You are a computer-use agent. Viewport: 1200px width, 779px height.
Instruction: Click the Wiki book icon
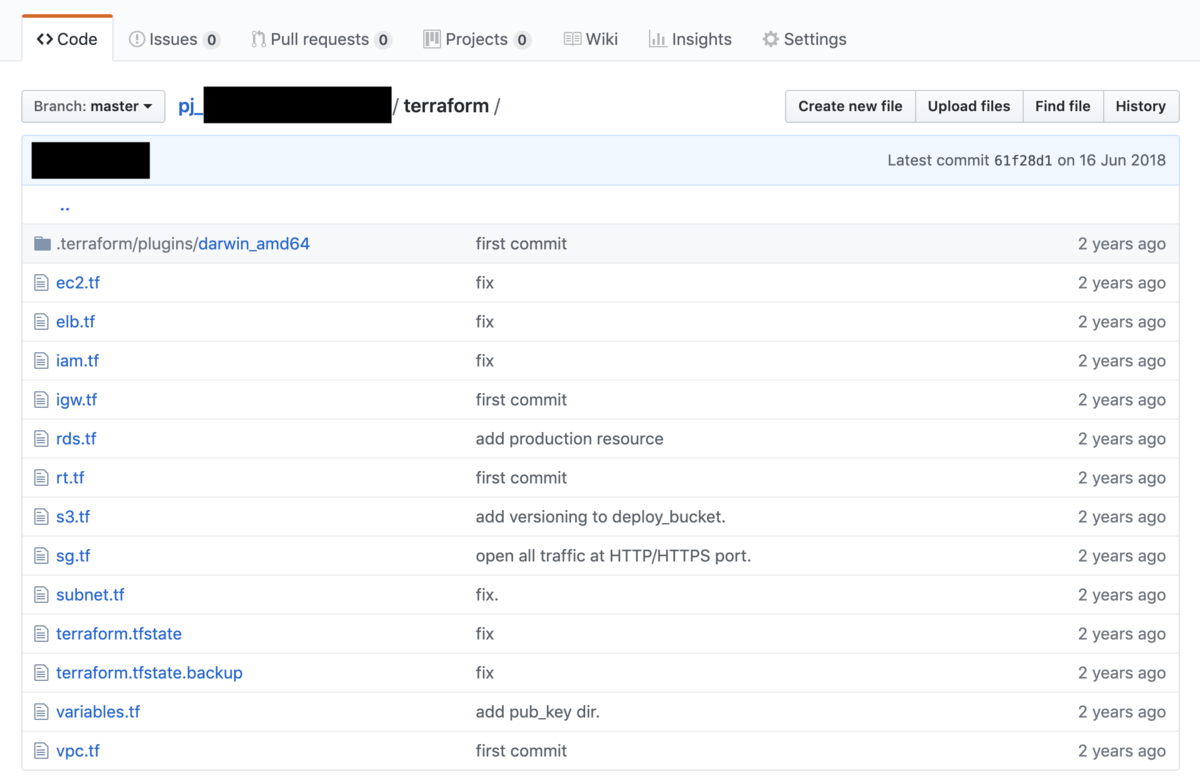click(x=572, y=39)
